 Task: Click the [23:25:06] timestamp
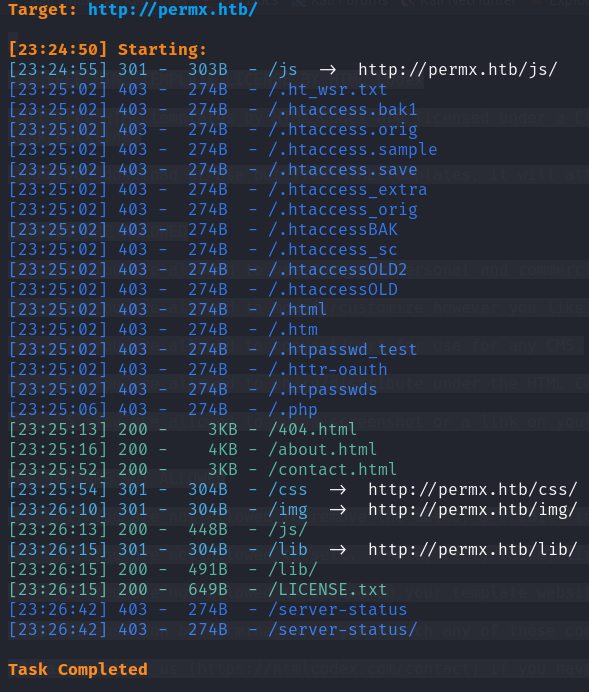(x=58, y=410)
